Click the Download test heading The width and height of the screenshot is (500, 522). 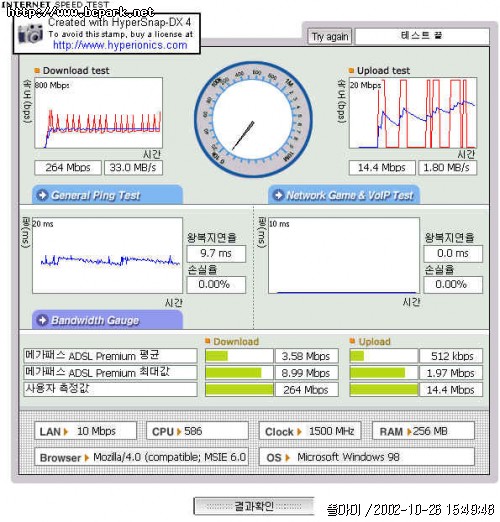tap(76, 71)
